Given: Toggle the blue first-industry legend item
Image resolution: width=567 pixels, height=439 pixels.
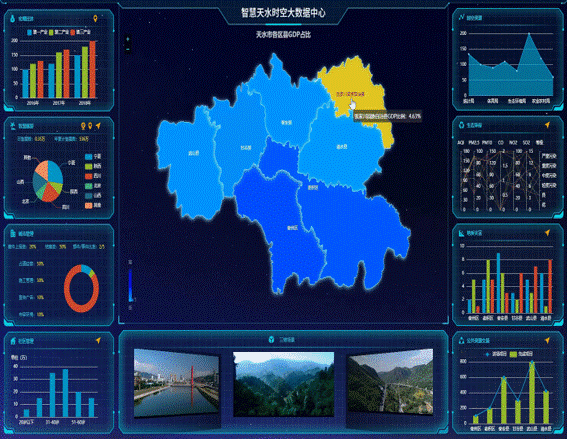Looking at the screenshot, I should (x=38, y=32).
